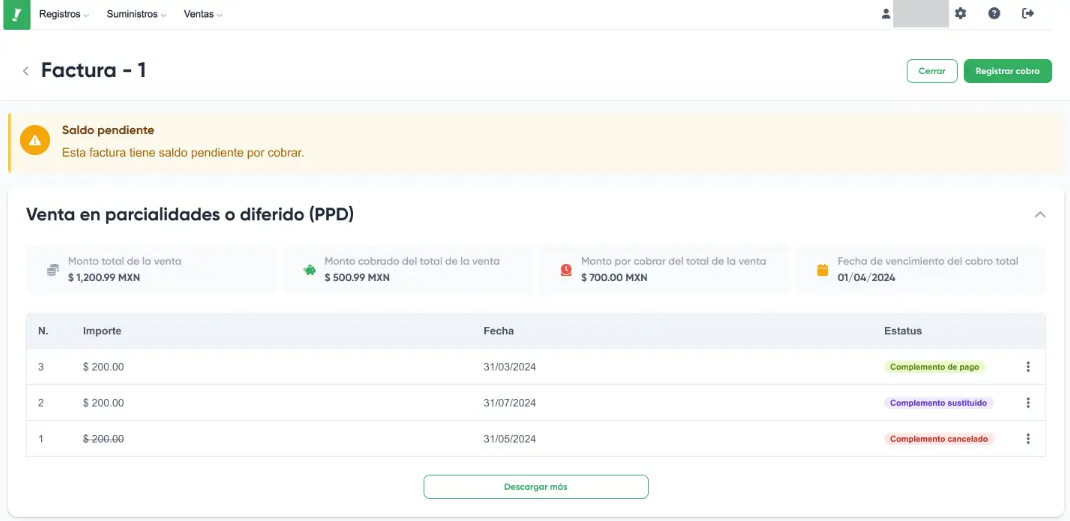Click the blurred user name field
This screenshot has width=1070, height=521.
[x=921, y=14]
